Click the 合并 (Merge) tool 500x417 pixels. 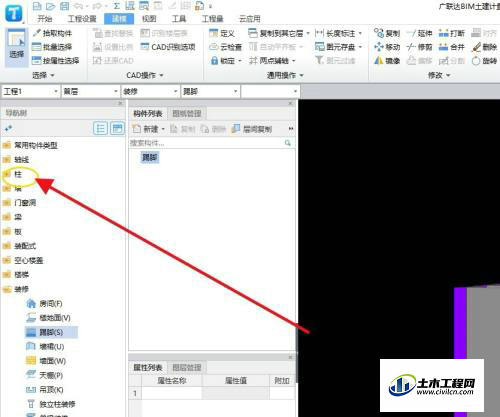(x=452, y=47)
